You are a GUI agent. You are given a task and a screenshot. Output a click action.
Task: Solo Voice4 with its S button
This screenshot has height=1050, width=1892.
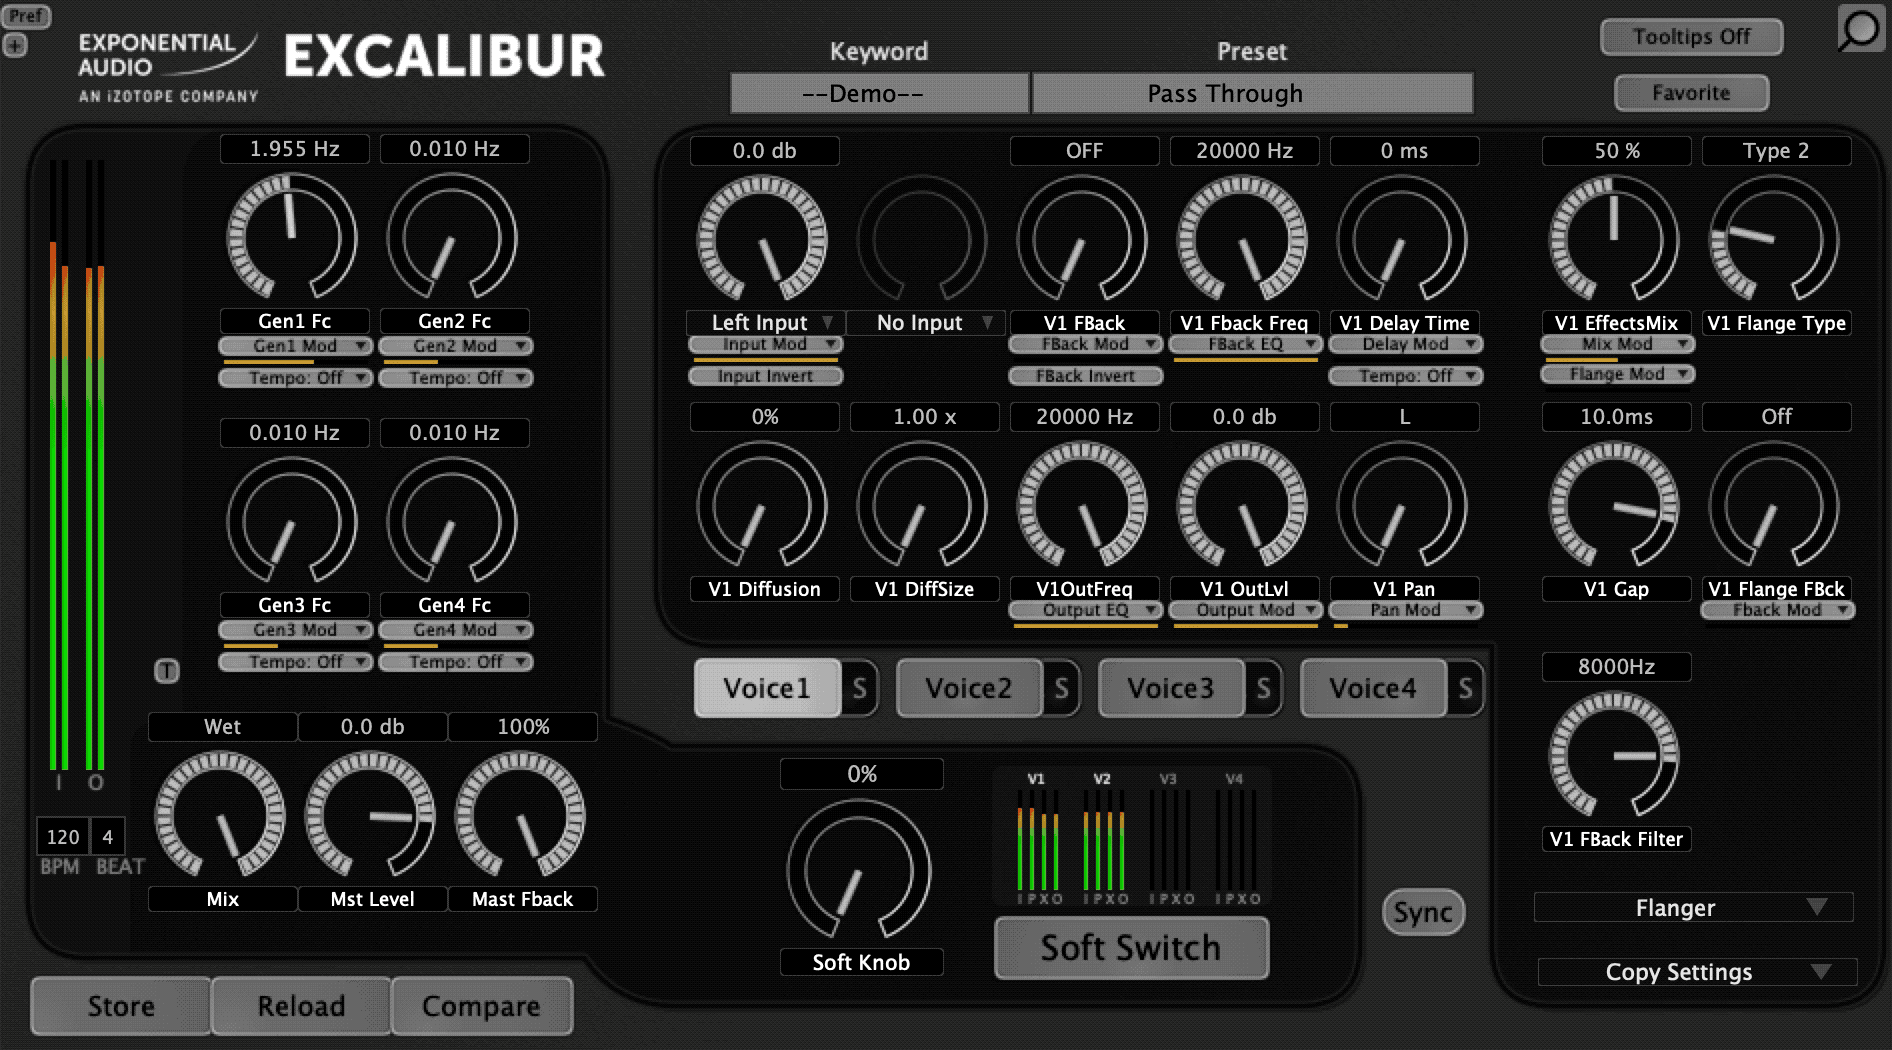1465,688
